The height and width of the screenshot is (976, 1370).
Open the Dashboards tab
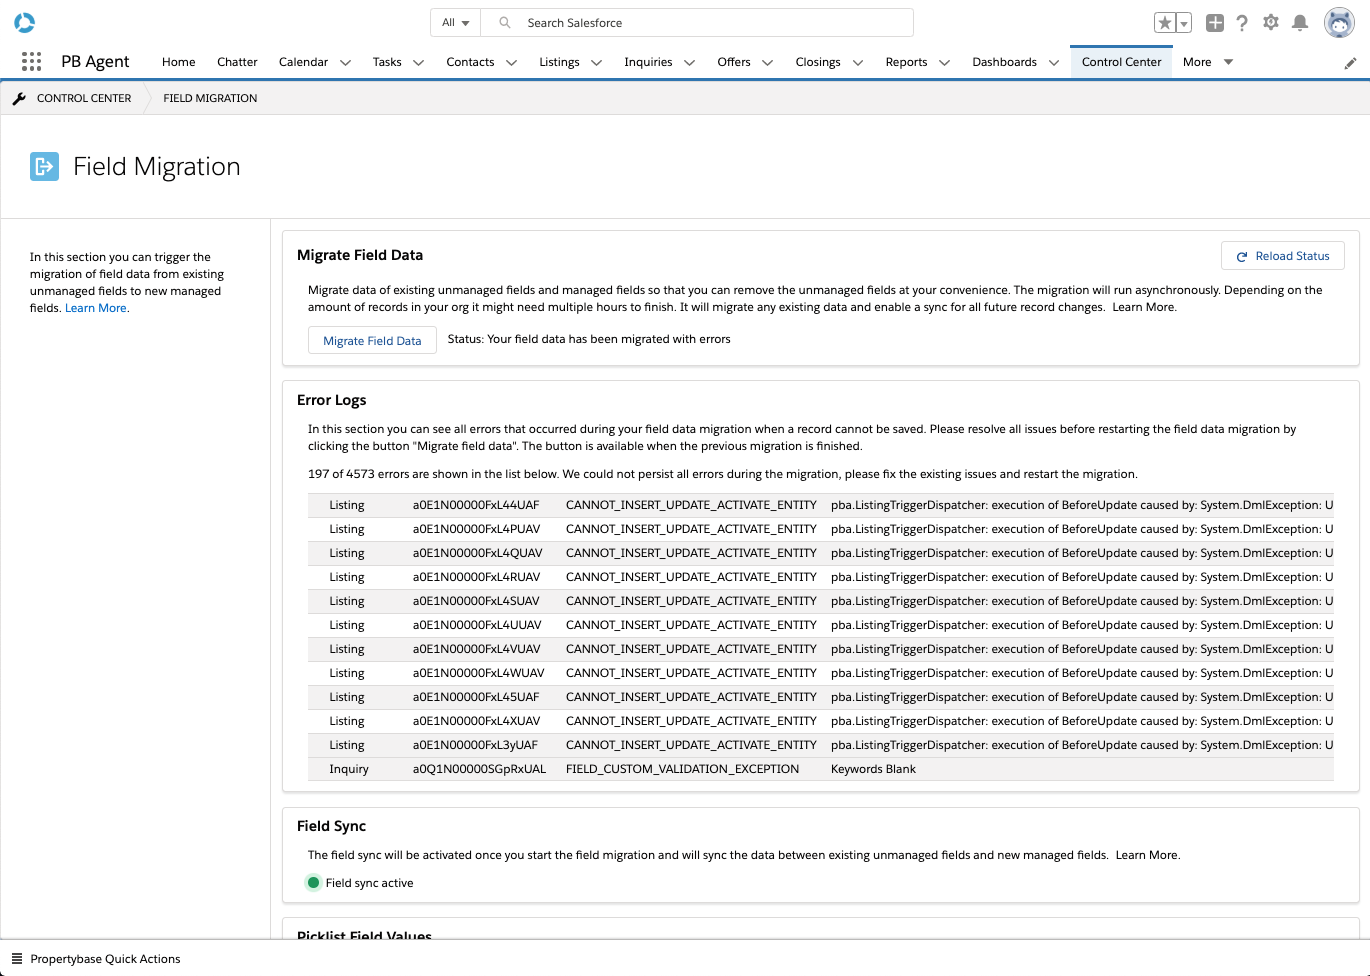[1004, 62]
